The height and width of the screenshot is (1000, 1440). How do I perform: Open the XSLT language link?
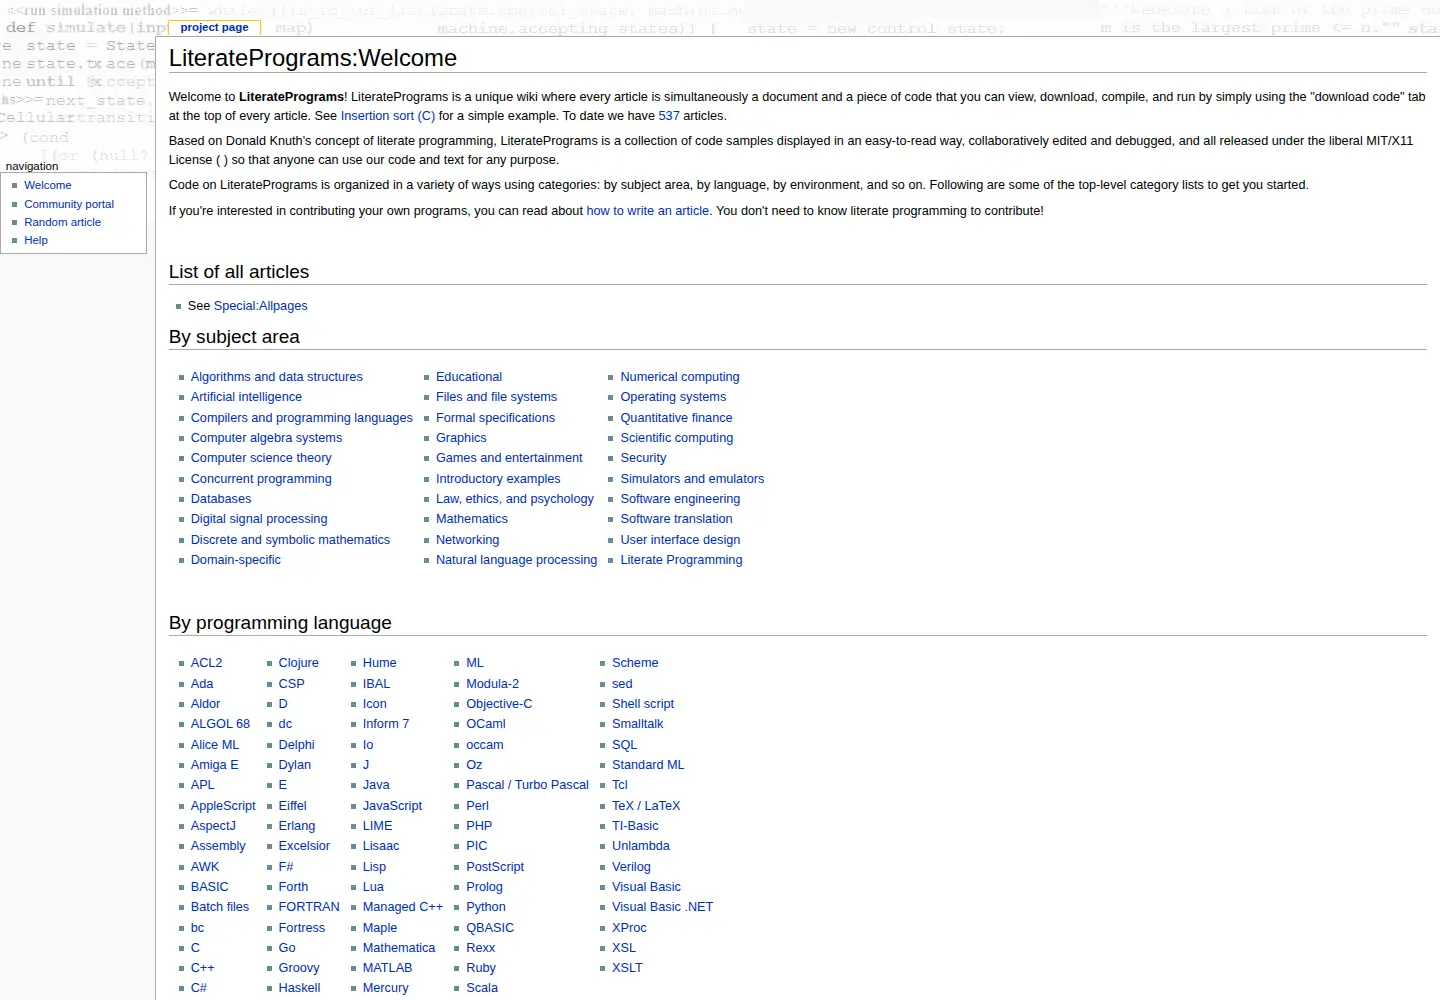627,968
